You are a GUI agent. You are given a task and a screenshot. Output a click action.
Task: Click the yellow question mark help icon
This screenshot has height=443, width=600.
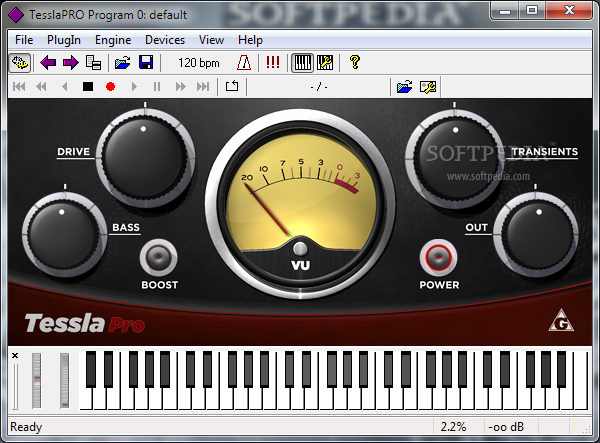coord(355,62)
